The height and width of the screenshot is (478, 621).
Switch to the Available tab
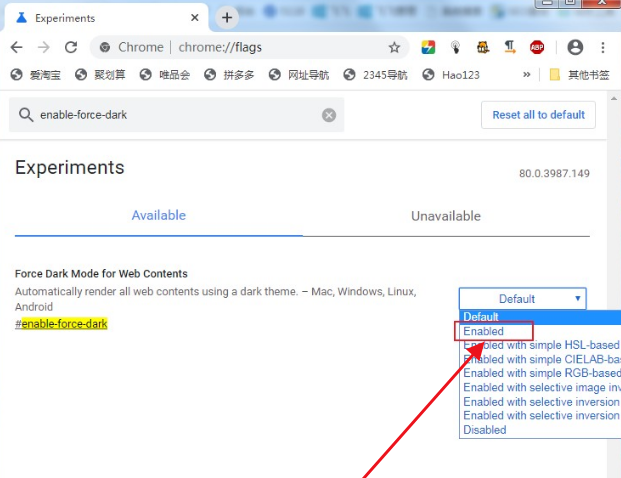[158, 216]
